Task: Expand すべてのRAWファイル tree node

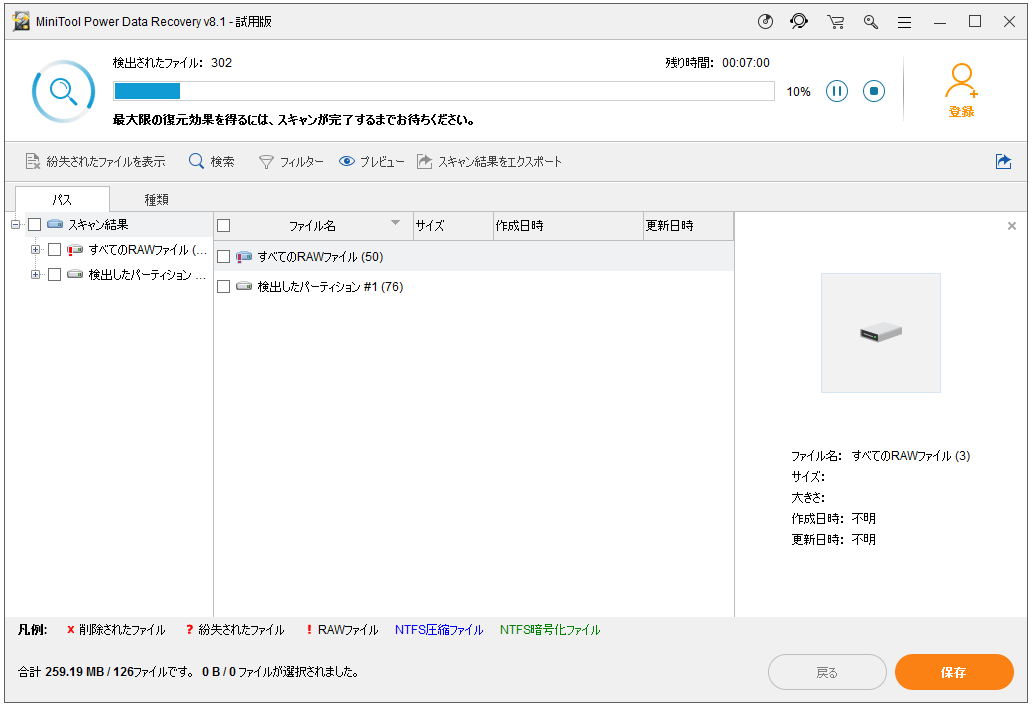Action: (36, 249)
